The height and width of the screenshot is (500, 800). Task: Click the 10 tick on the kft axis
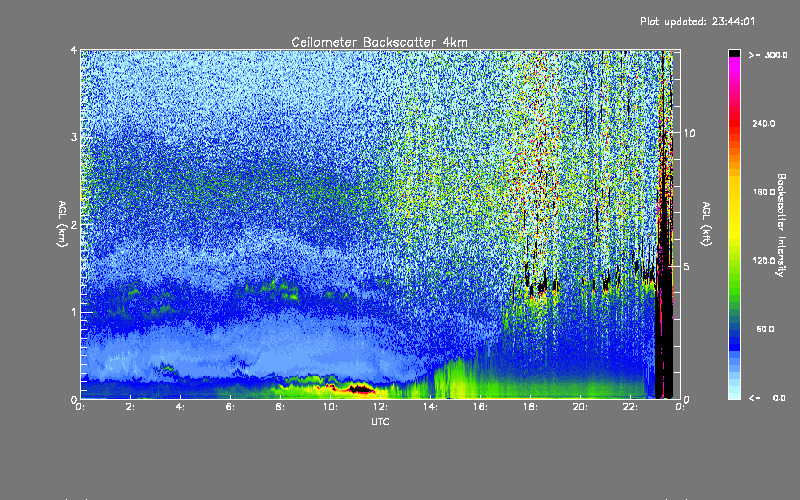click(689, 133)
